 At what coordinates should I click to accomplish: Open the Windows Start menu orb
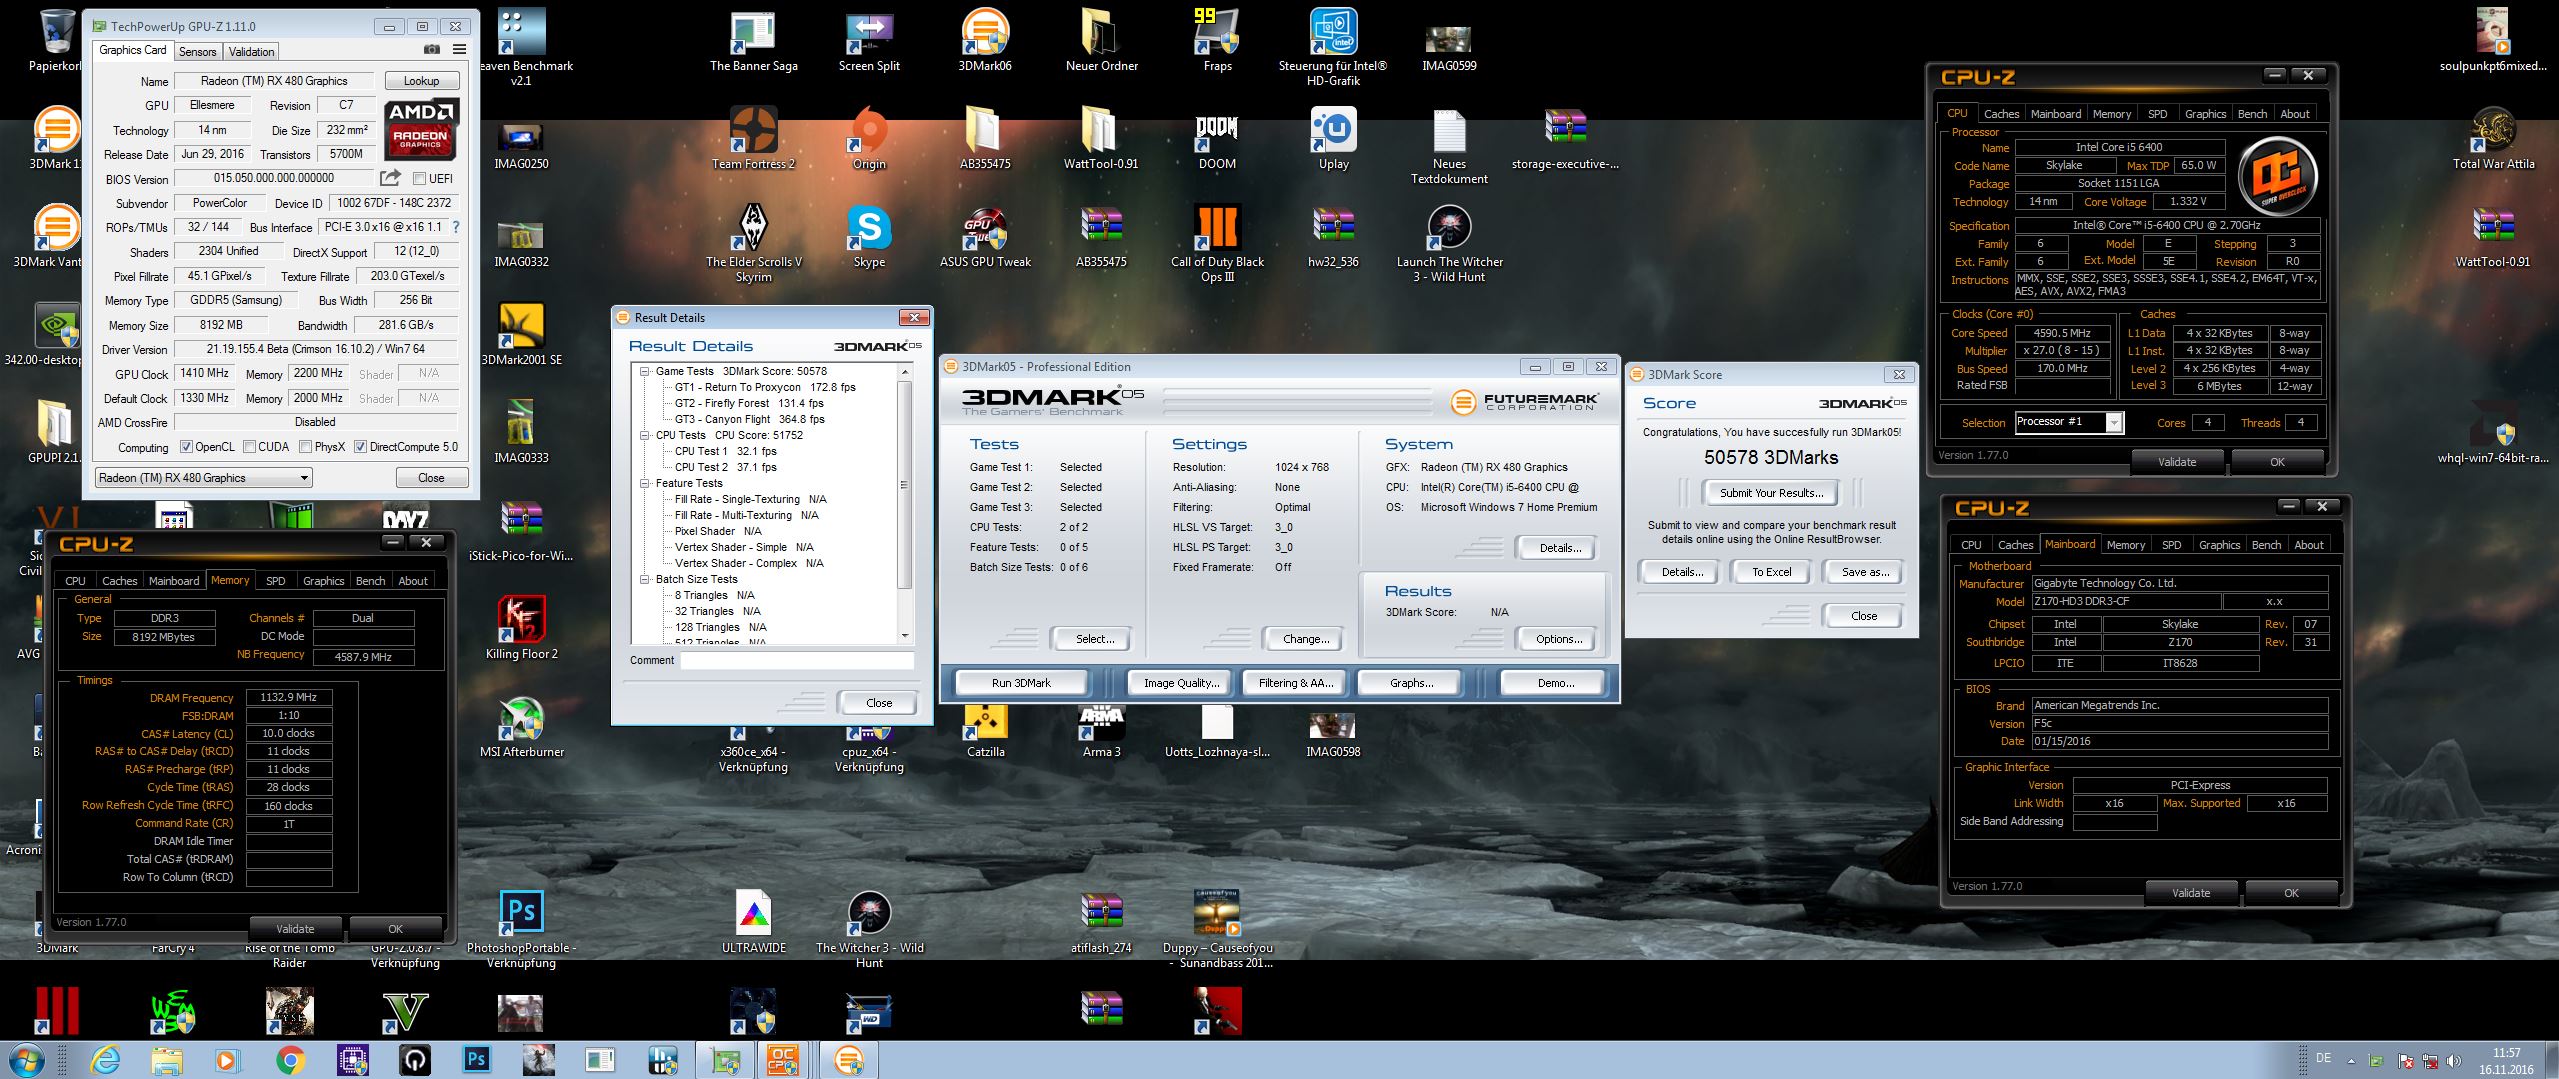point(27,1059)
